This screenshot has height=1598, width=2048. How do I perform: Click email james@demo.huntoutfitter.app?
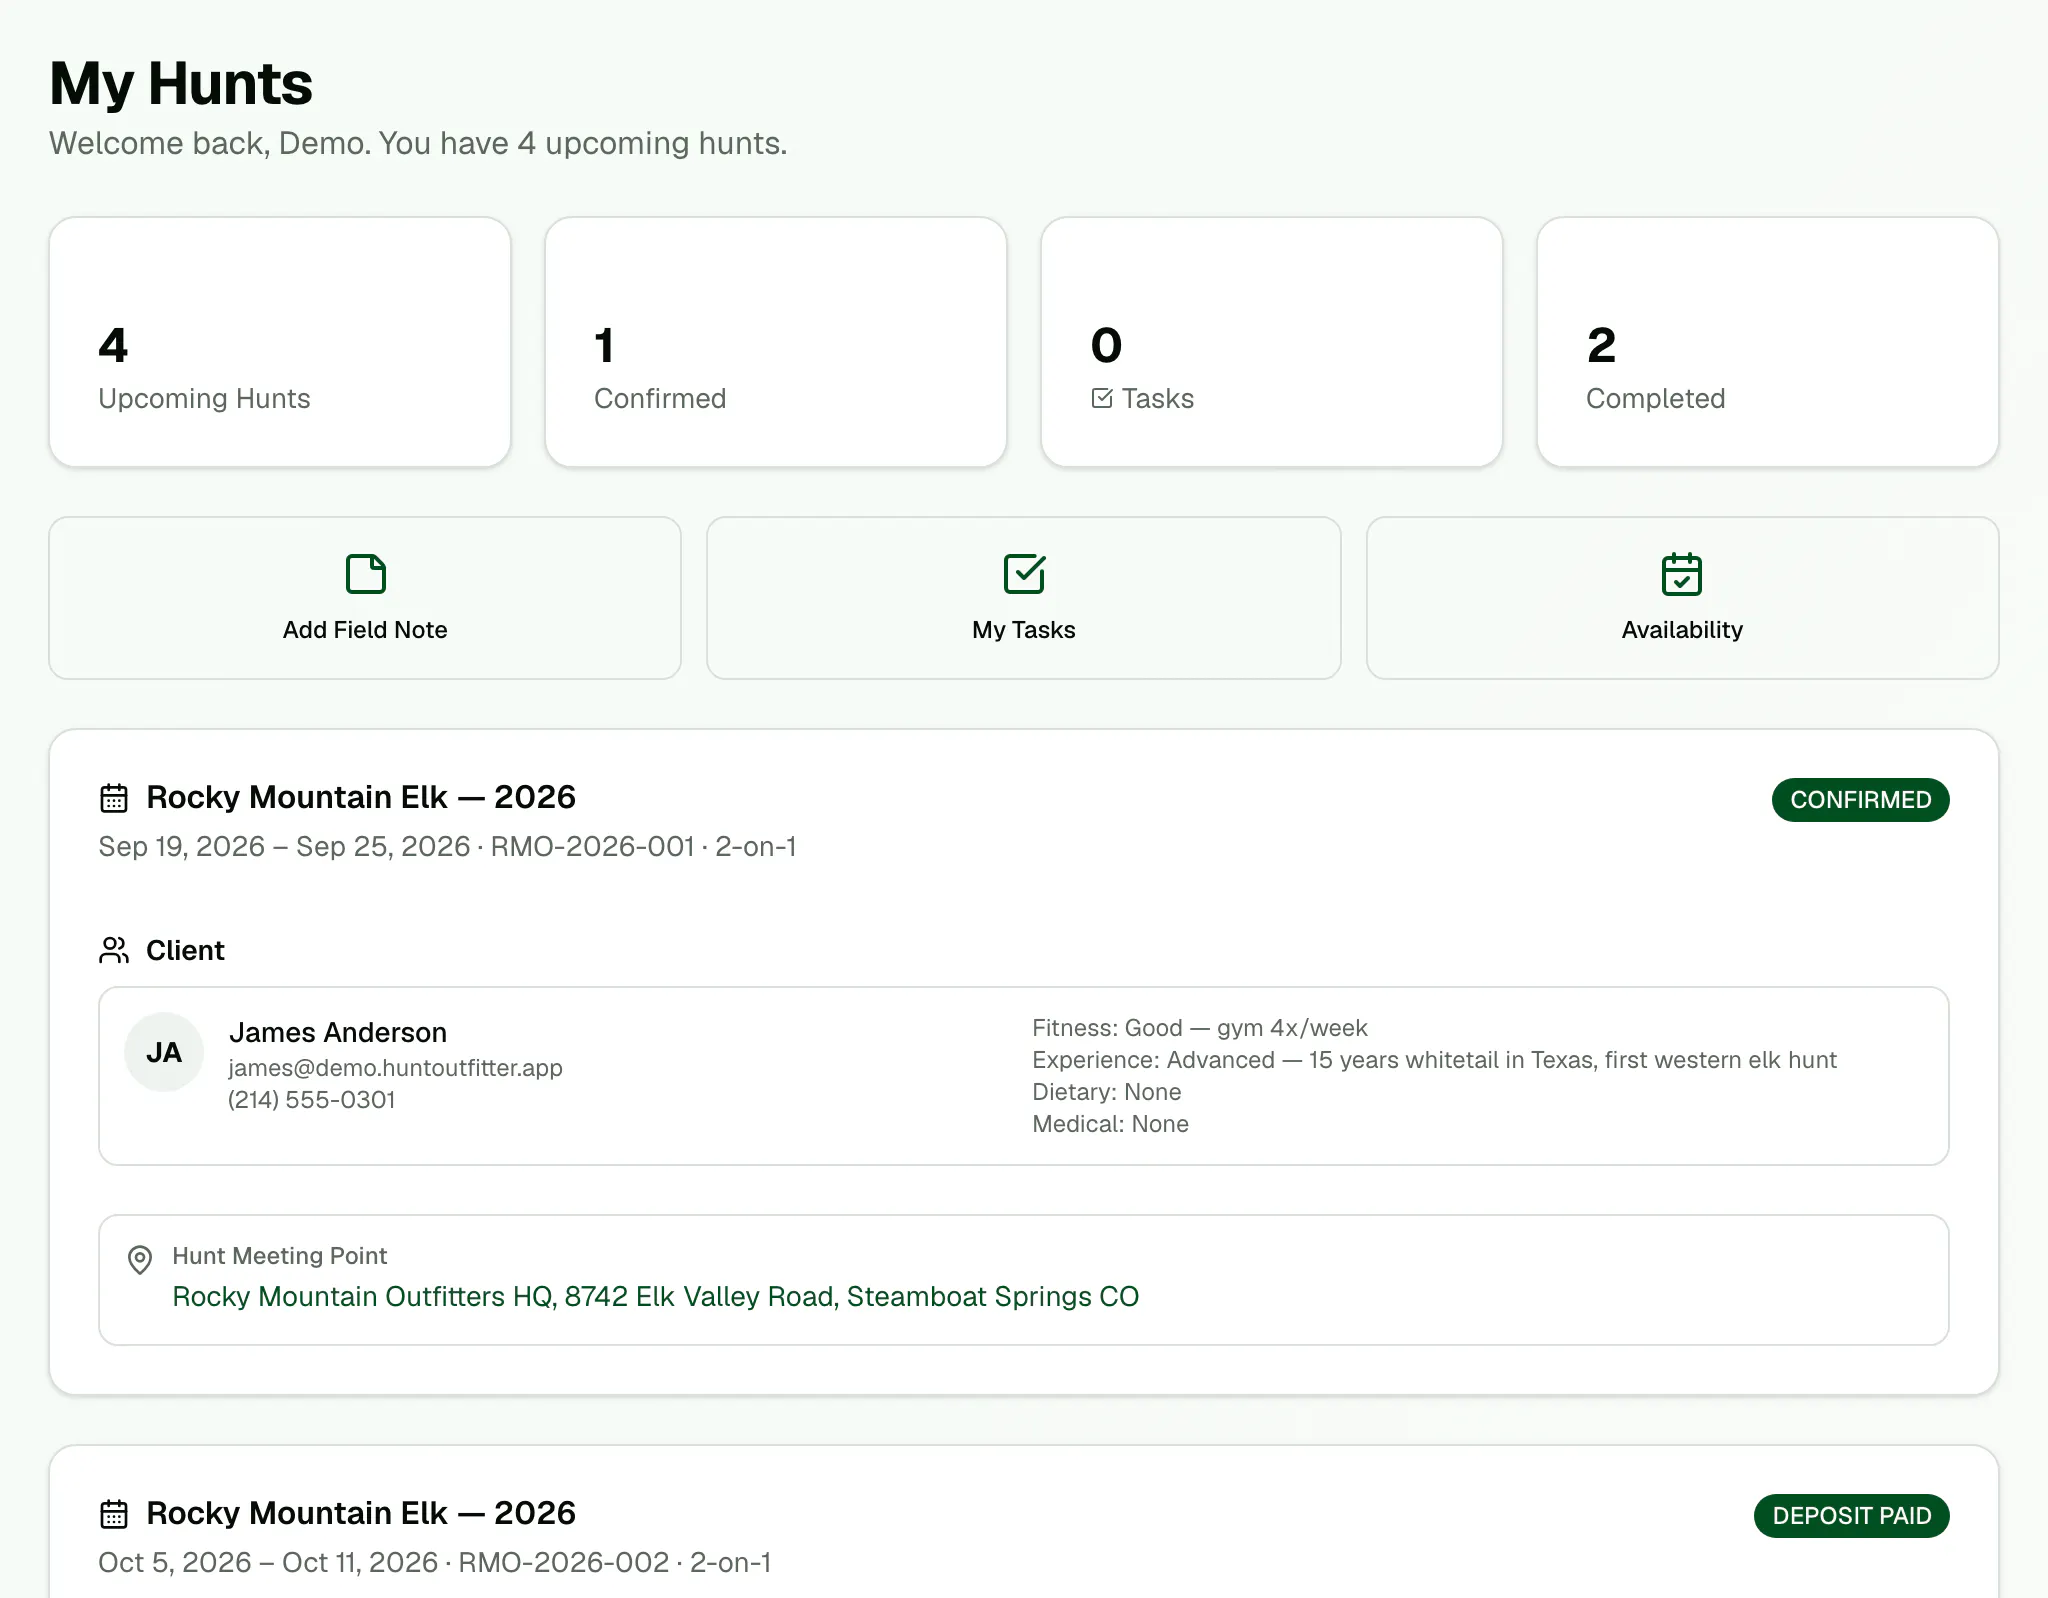(x=396, y=1068)
